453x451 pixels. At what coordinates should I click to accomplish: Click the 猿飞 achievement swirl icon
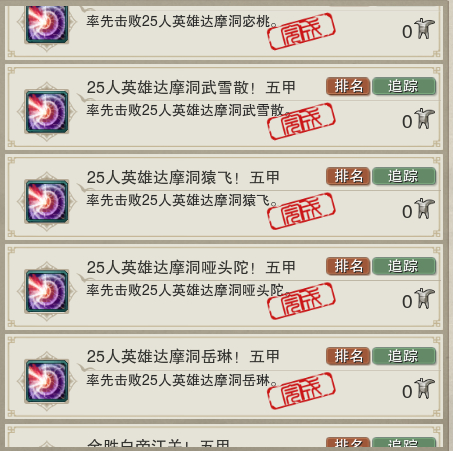(47, 201)
